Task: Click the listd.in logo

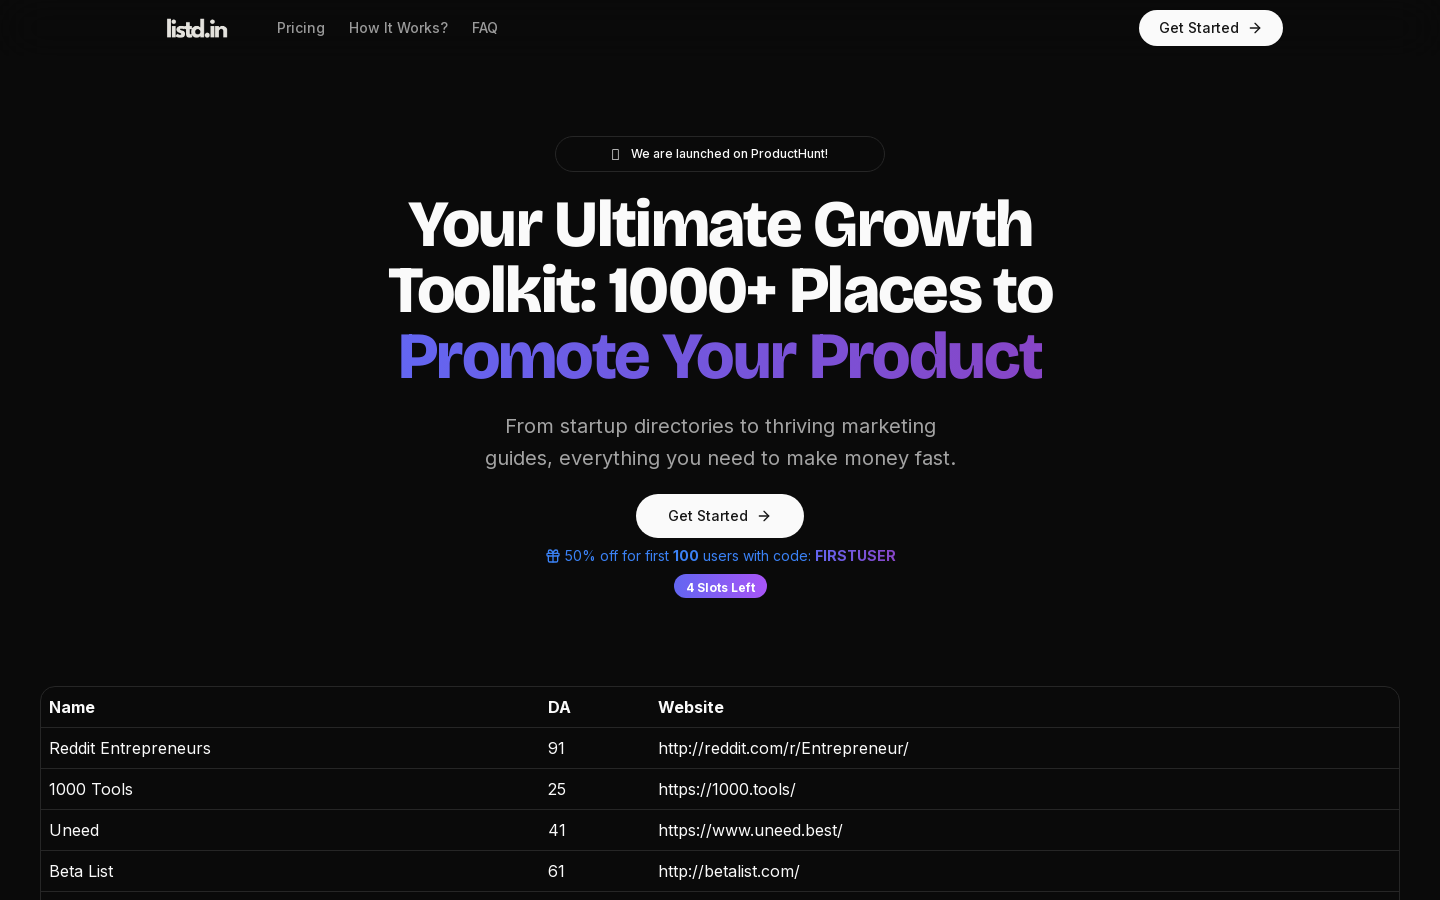Action: pyautogui.click(x=197, y=28)
